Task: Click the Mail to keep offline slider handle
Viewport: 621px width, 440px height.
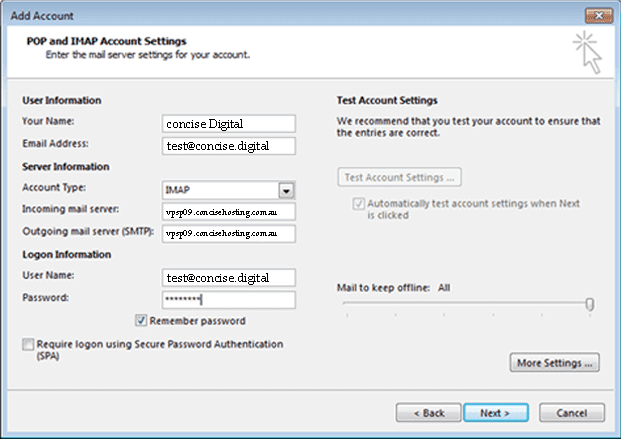Action: point(590,304)
